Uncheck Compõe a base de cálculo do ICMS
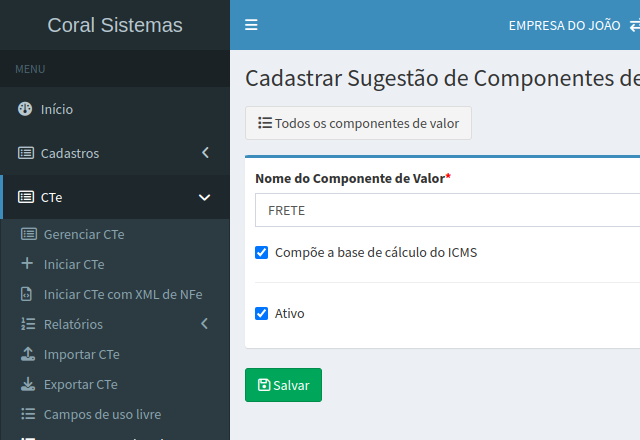This screenshot has width=640, height=440. click(x=262, y=253)
